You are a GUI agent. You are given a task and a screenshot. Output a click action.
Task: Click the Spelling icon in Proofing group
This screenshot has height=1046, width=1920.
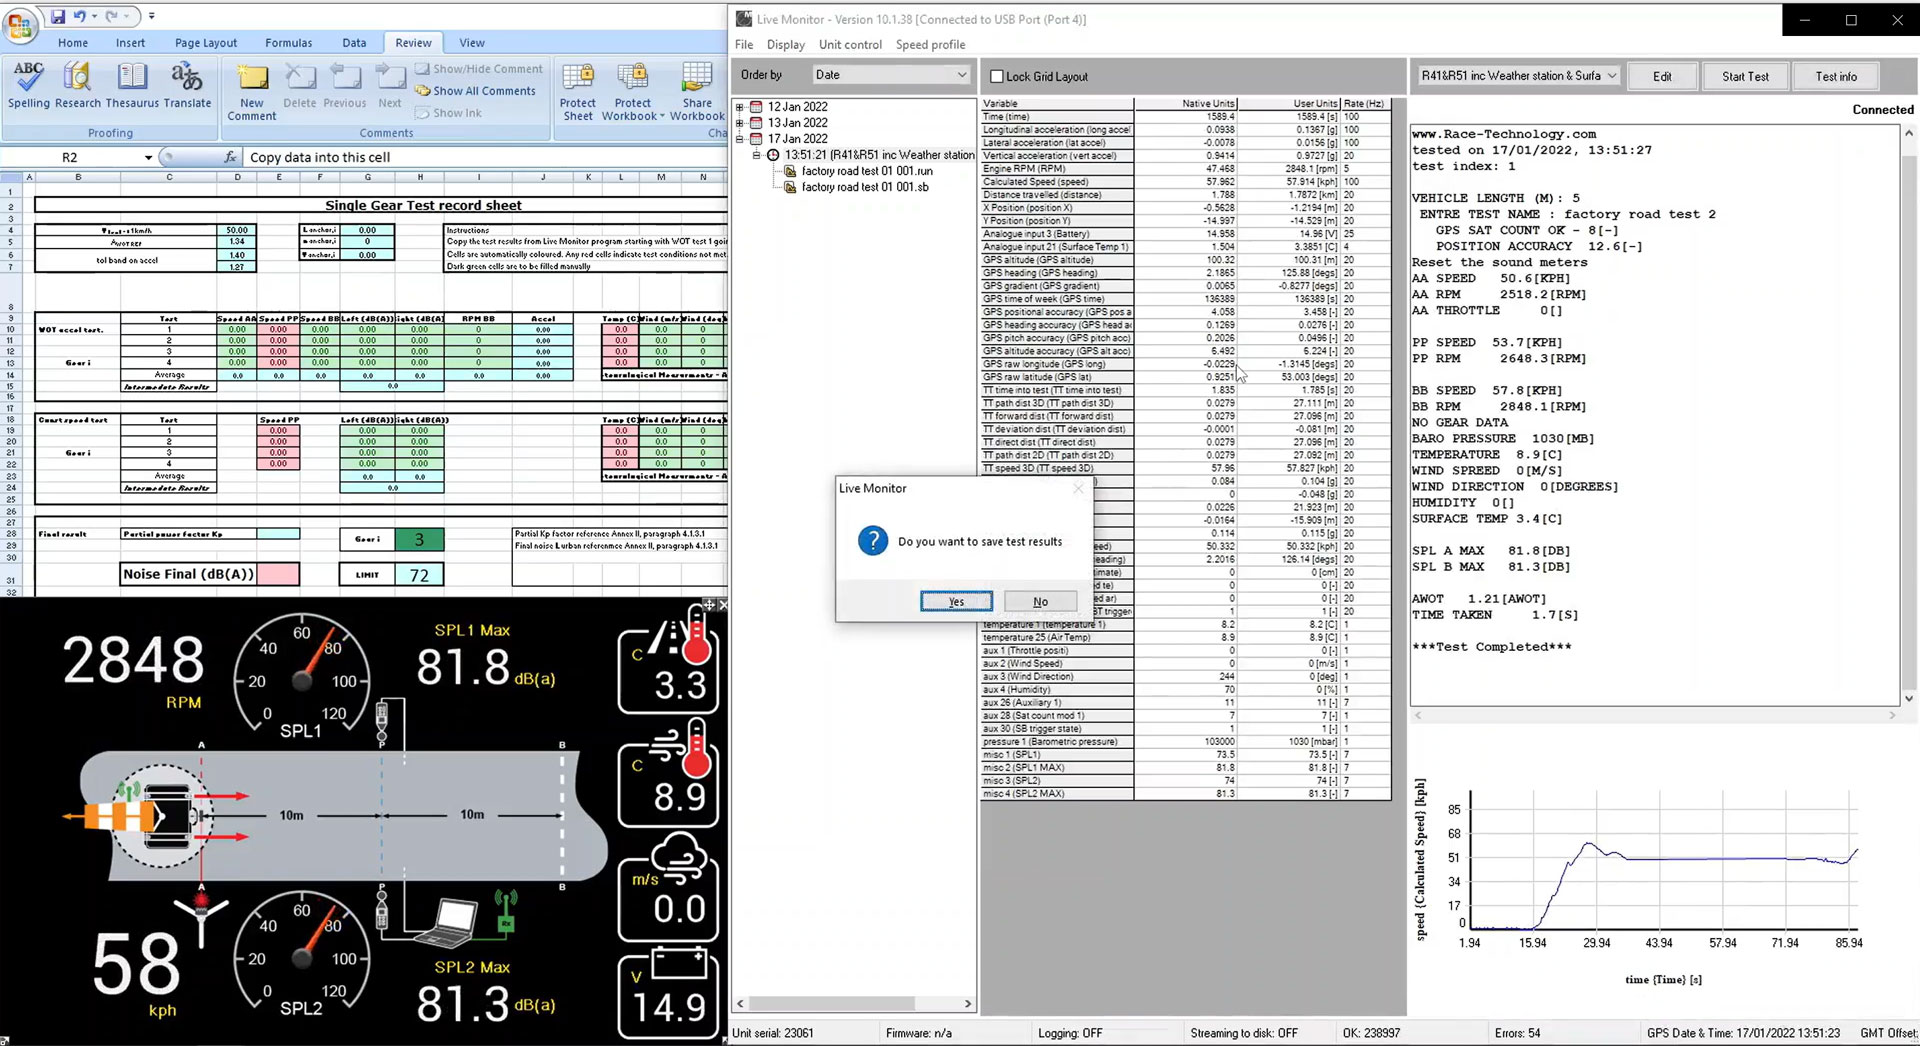point(28,85)
